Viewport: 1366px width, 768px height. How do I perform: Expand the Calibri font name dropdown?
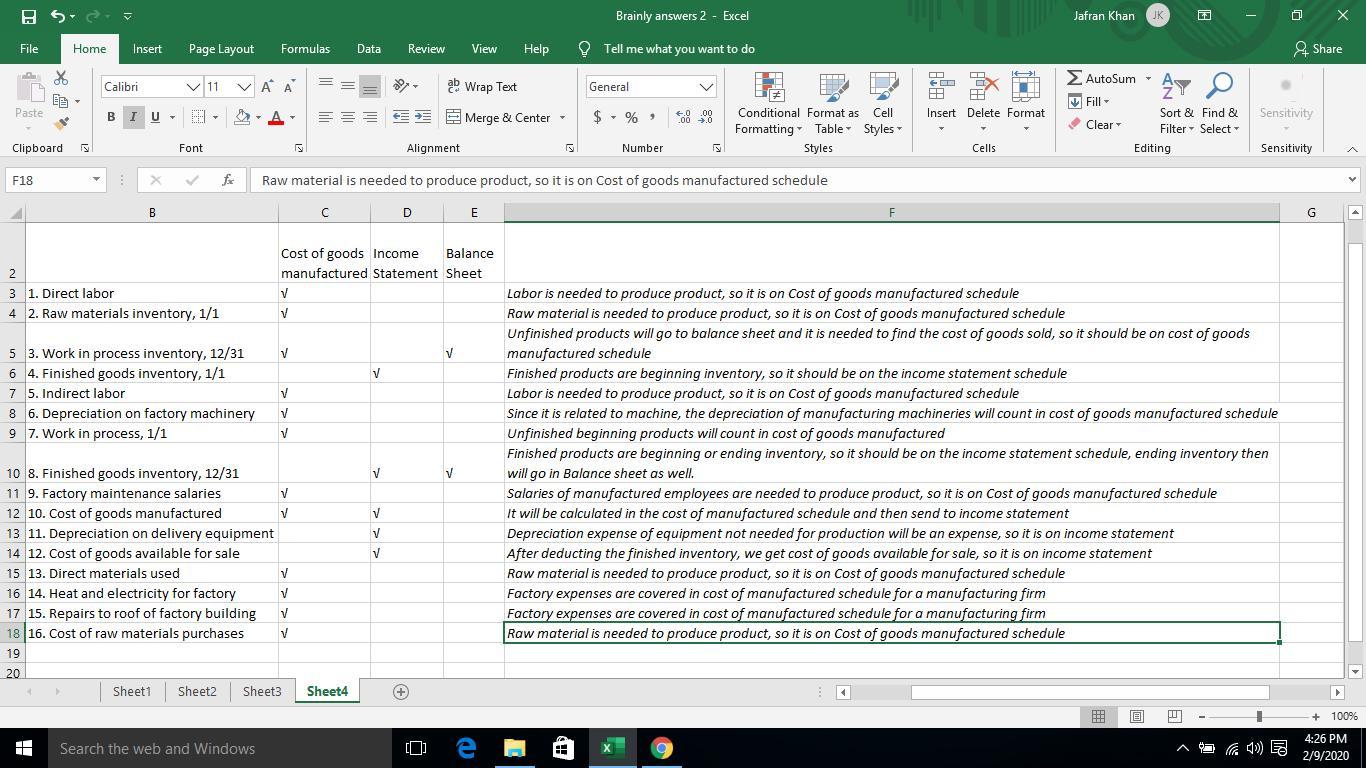coord(193,87)
